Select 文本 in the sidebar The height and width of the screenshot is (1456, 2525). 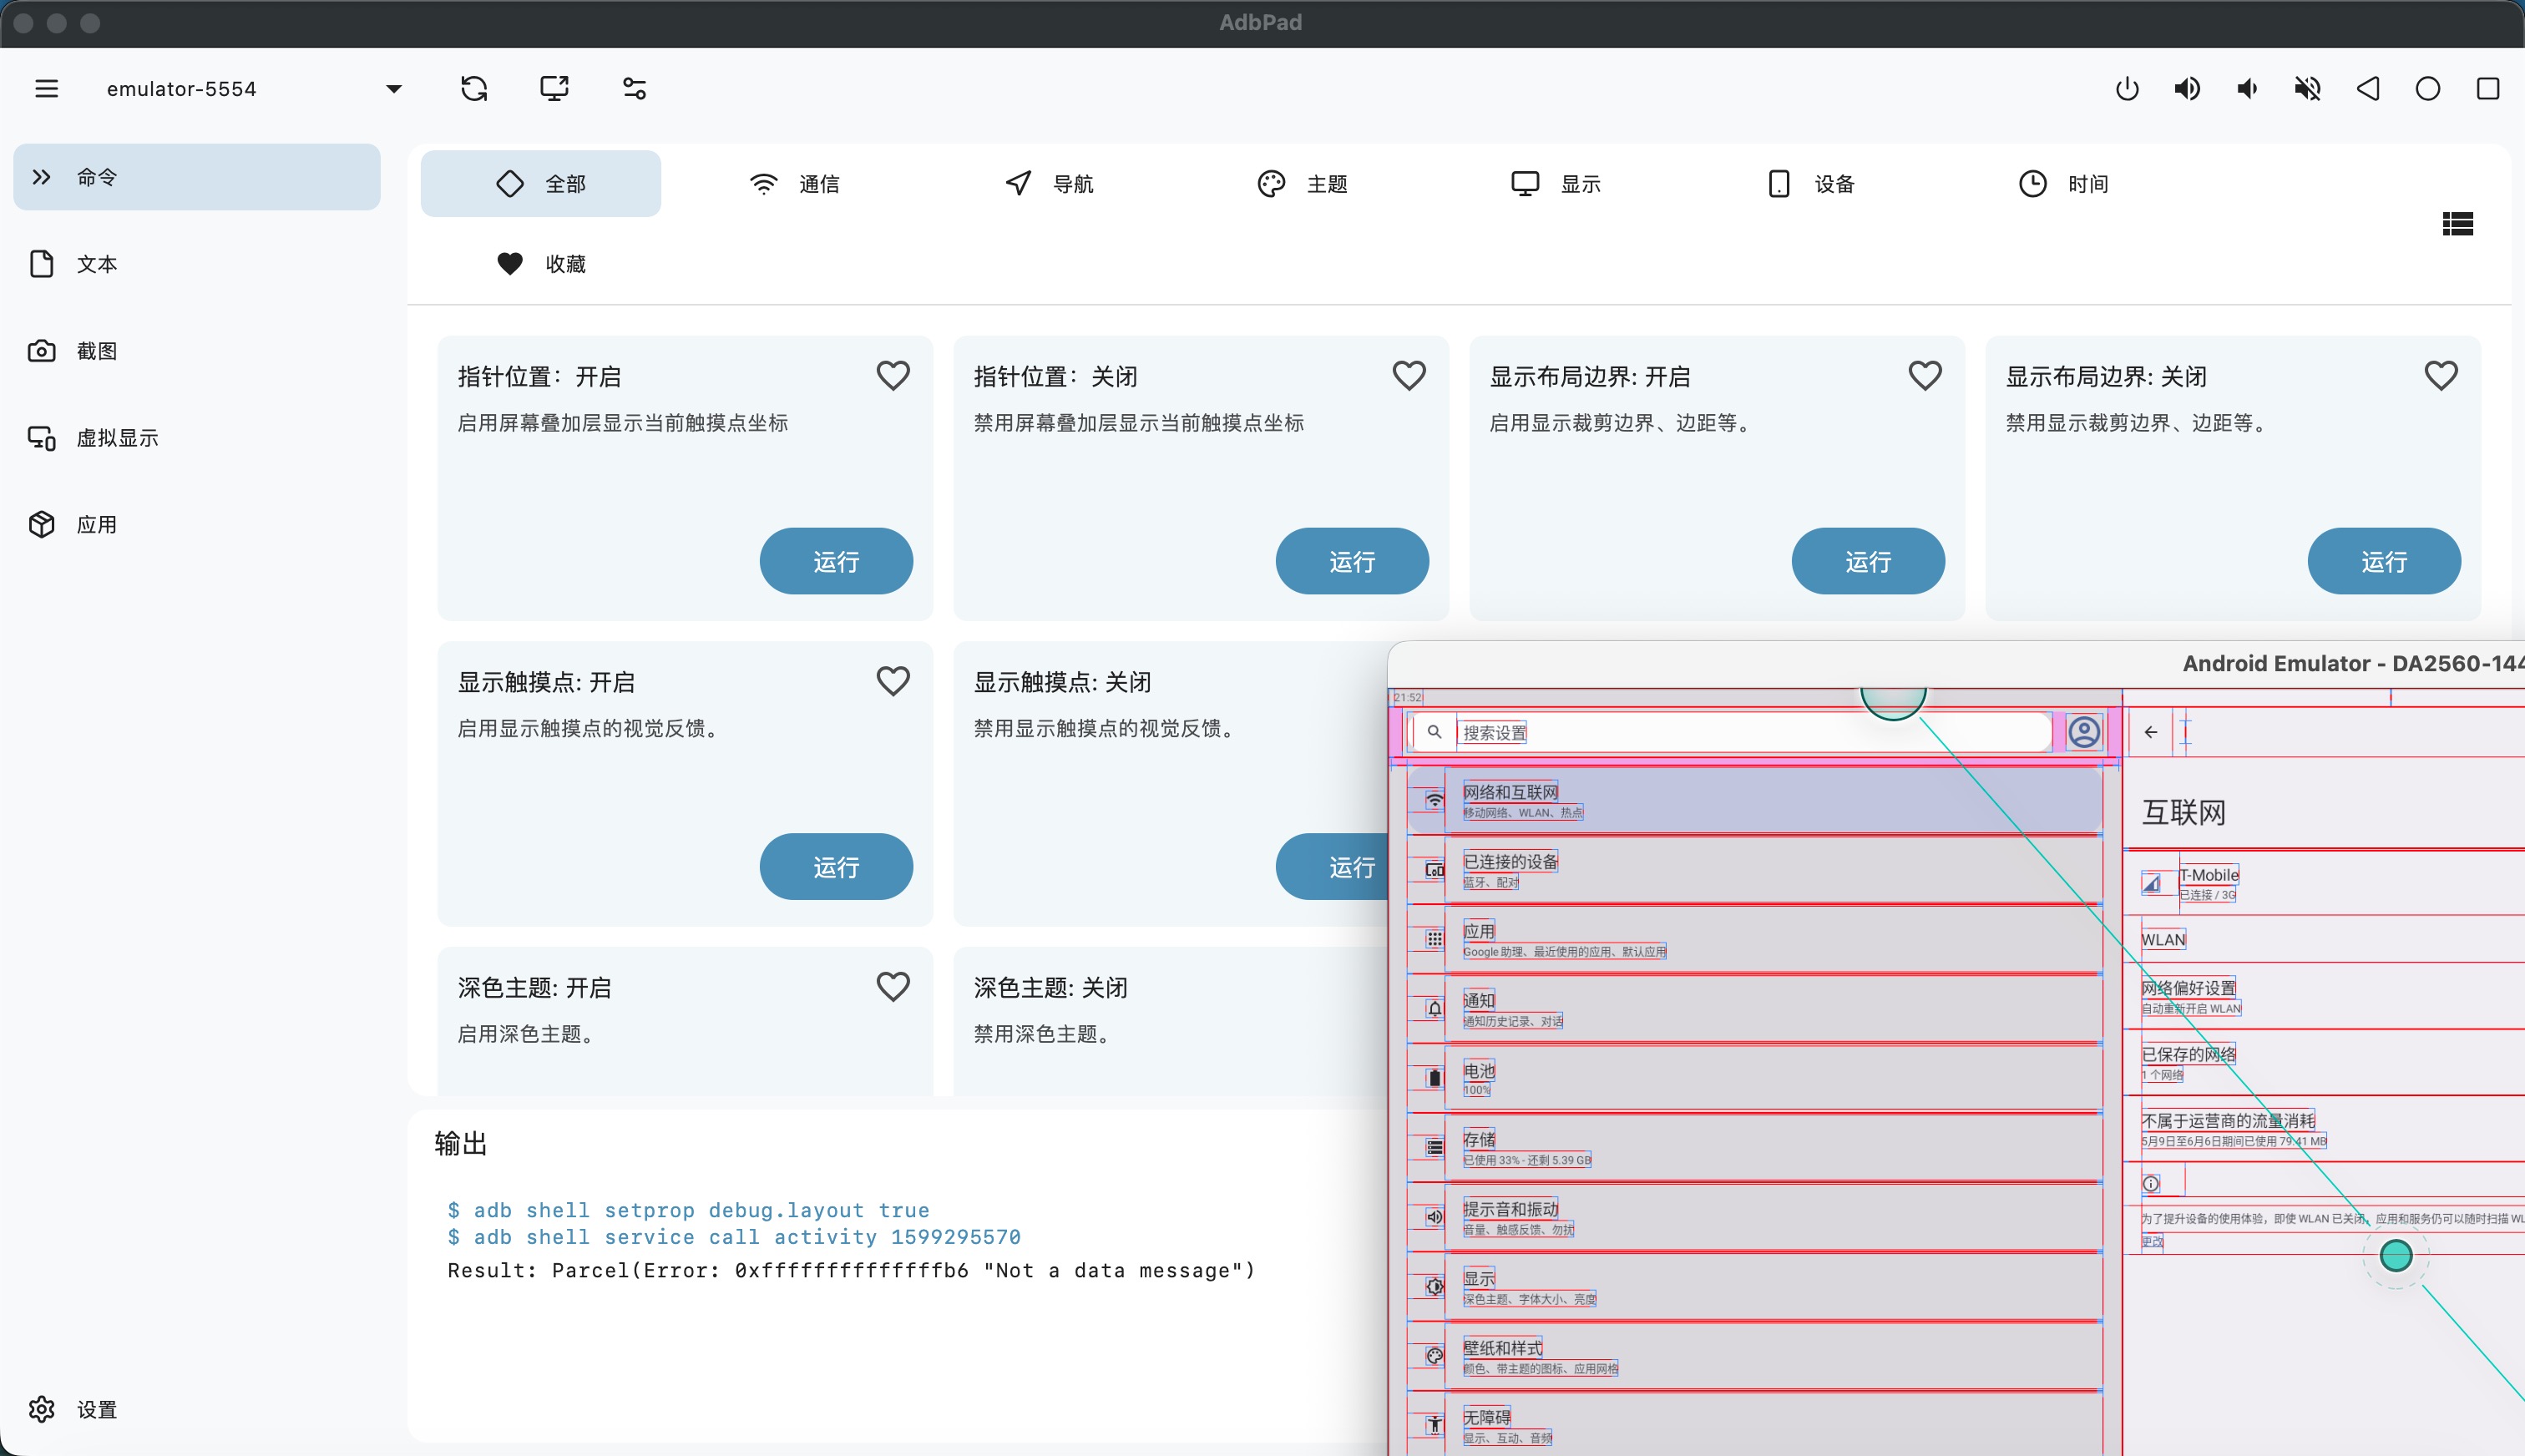tap(197, 264)
